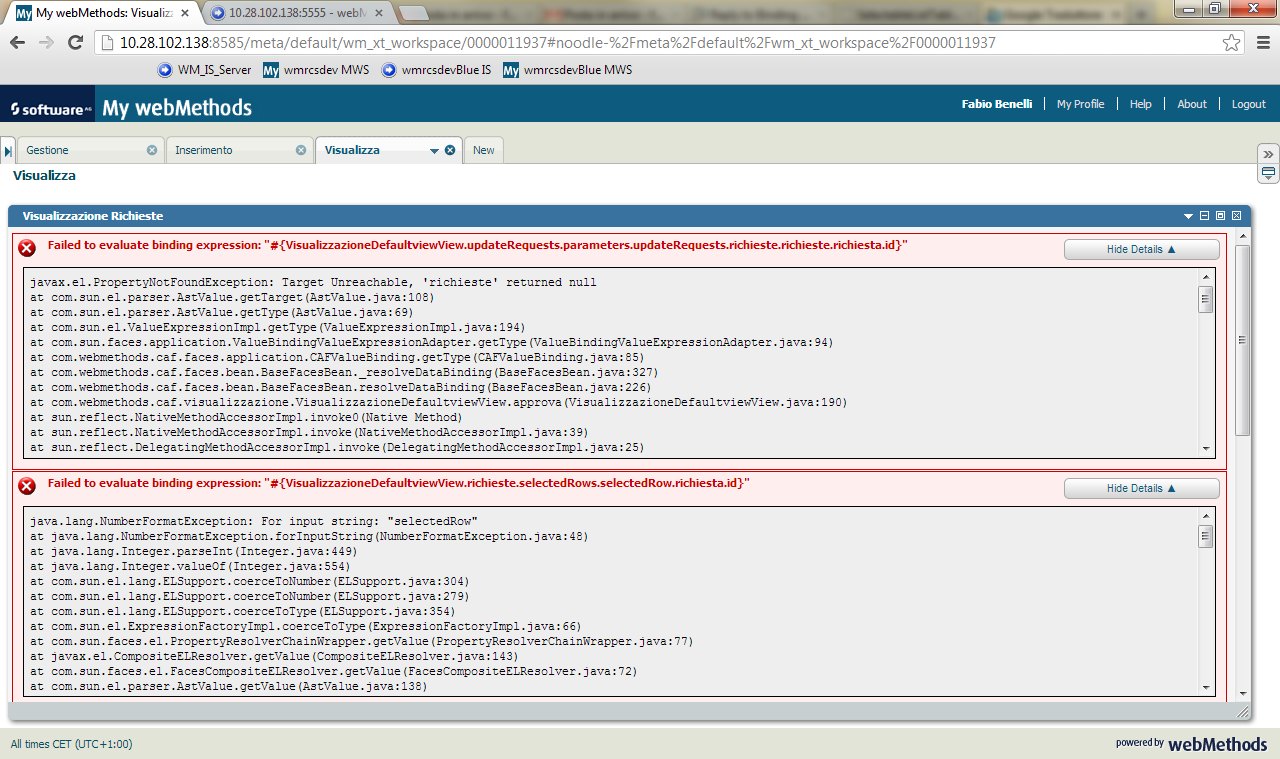1280x759 pixels.
Task: Hide details of the updateRequests binding error
Action: coord(1141,250)
